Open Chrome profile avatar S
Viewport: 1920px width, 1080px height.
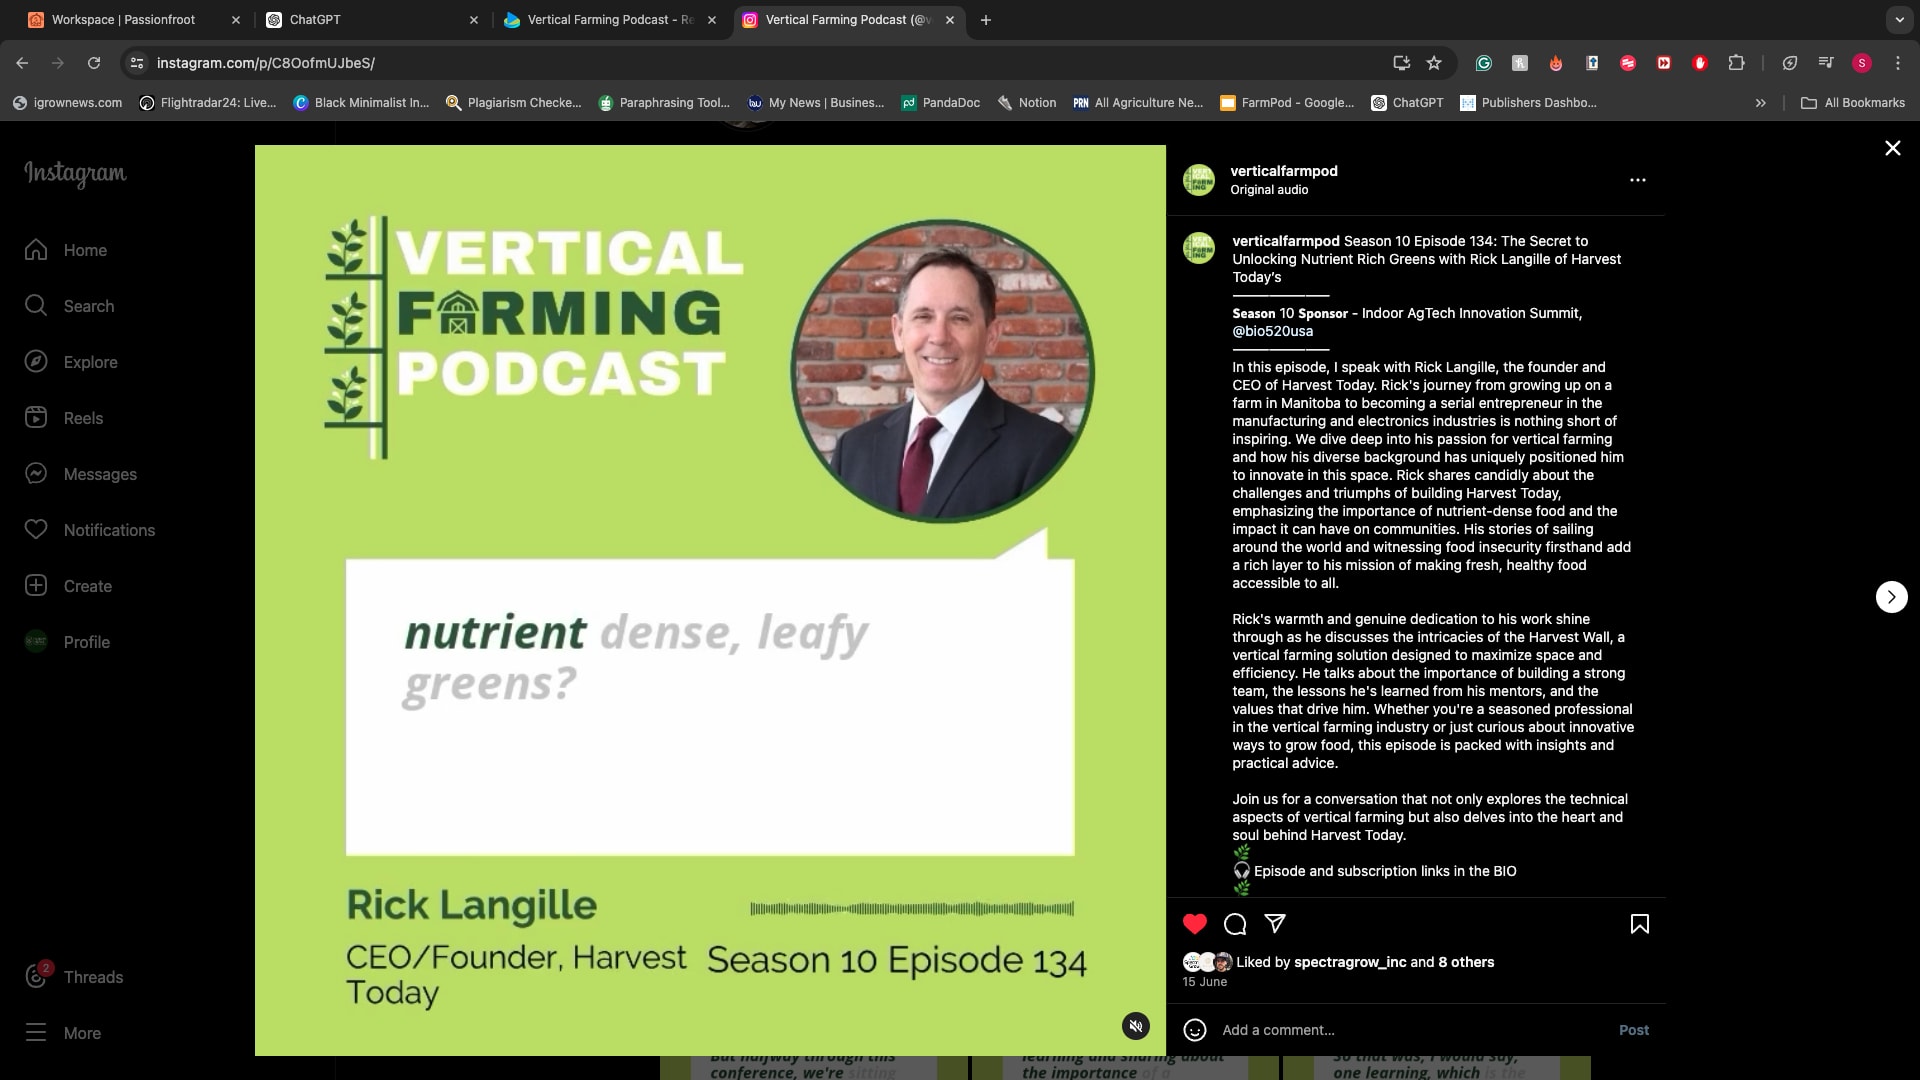click(1862, 63)
